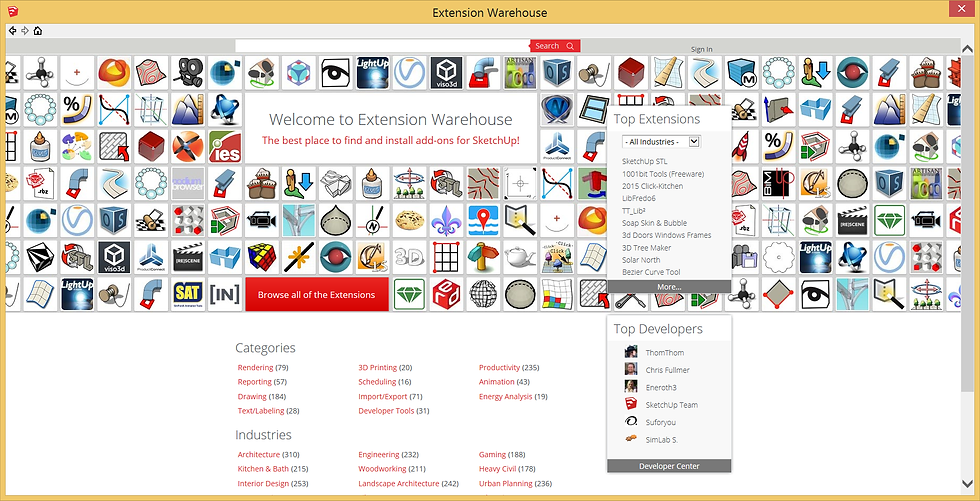Open the [IN] extension icon
980x501 pixels.
point(224,294)
